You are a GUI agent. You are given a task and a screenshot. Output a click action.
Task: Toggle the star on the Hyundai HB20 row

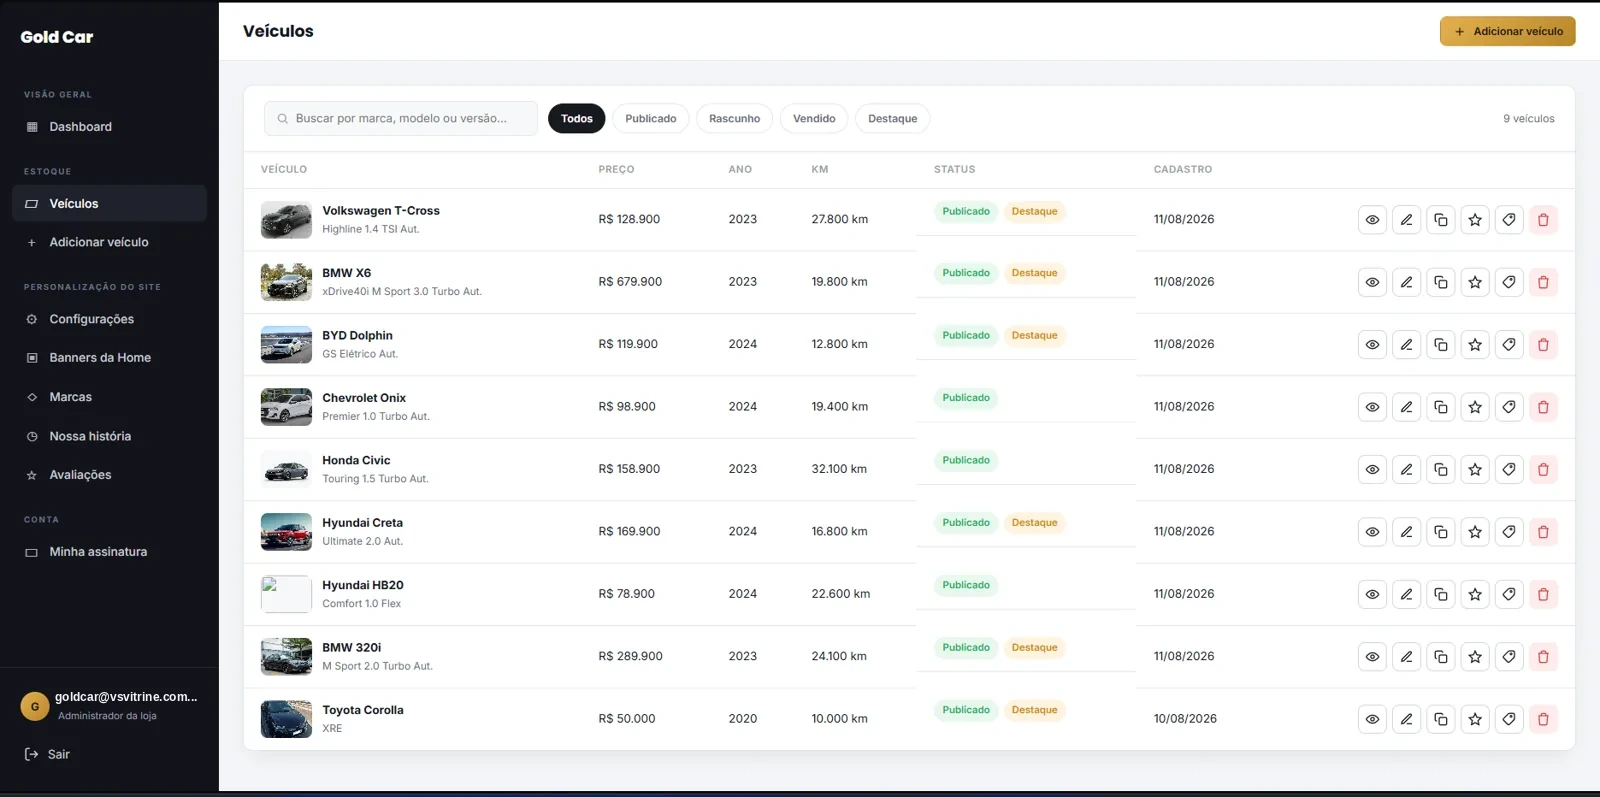coord(1475,594)
